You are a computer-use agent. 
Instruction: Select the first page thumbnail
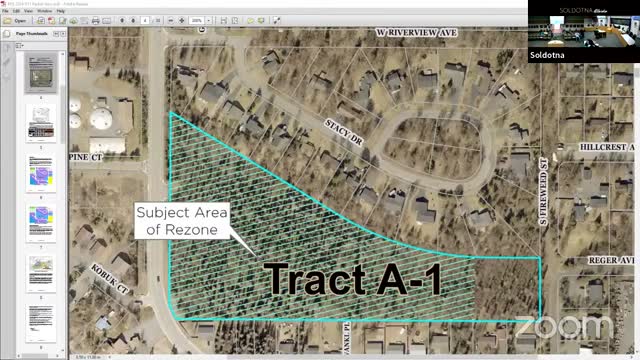41,73
